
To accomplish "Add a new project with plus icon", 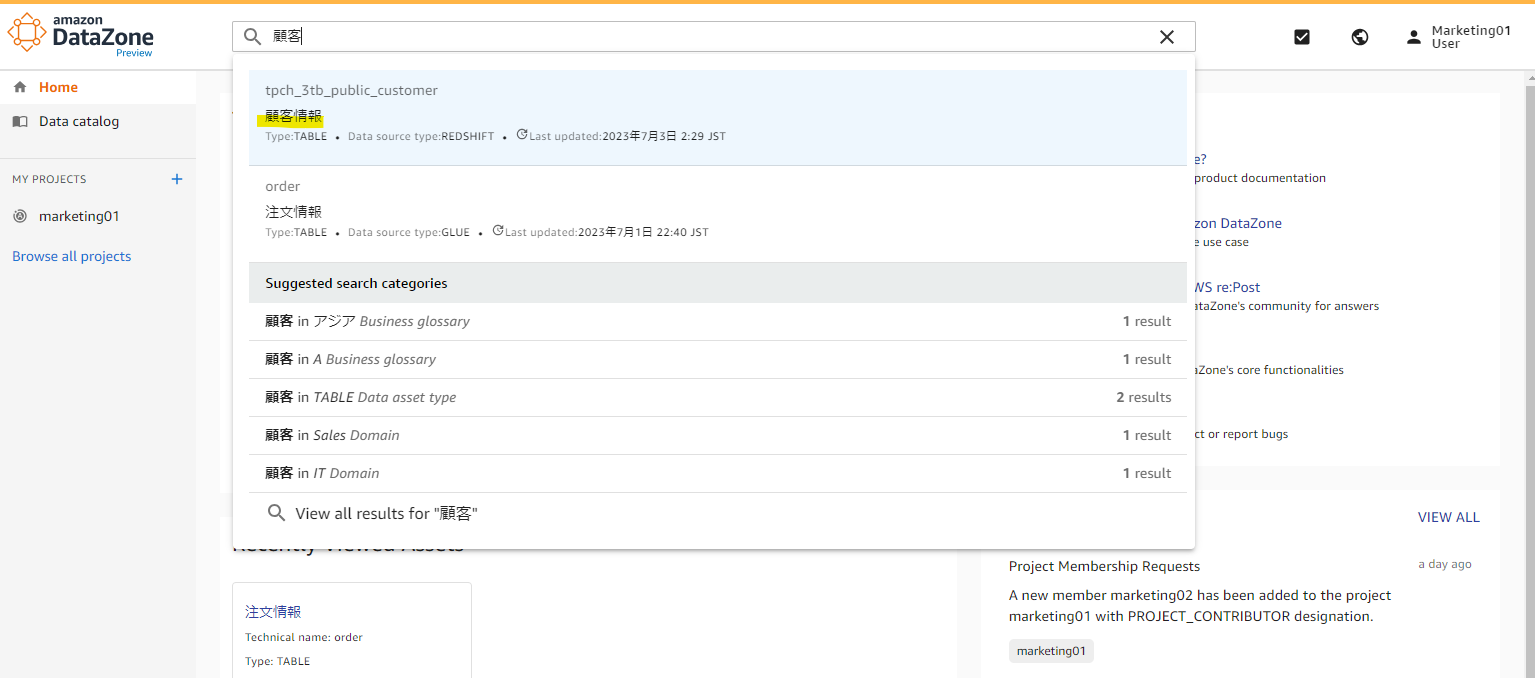I will 177,179.
